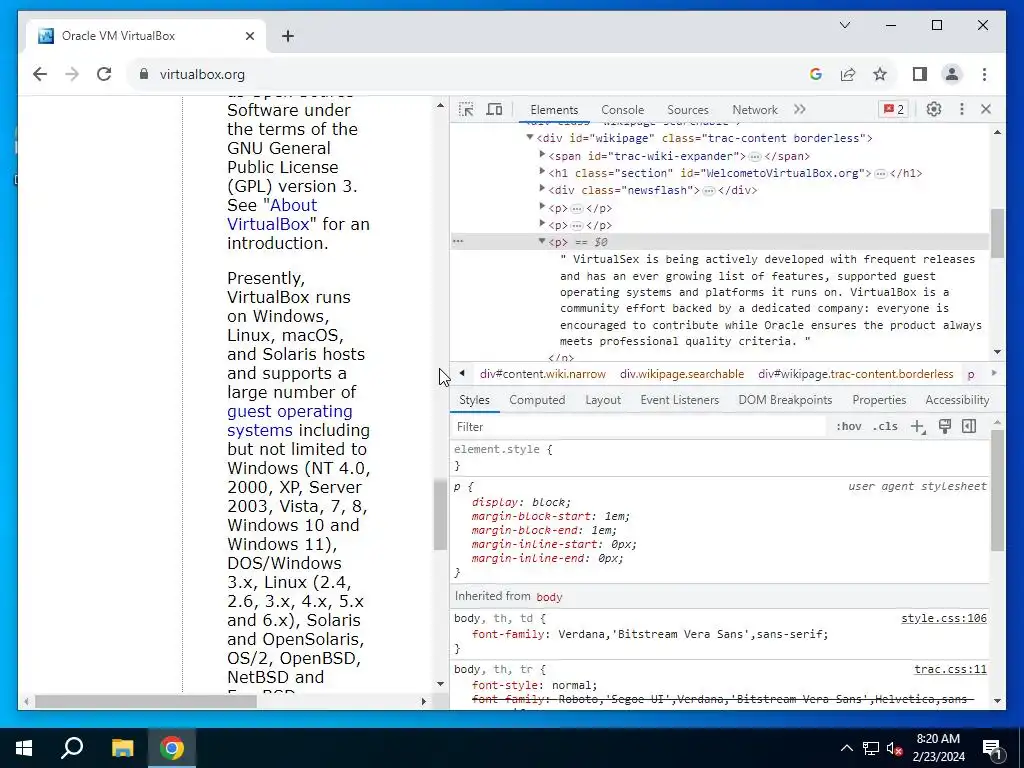The image size is (1024, 768).
Task: Bookmark this tab with the star icon
Action: click(x=880, y=74)
